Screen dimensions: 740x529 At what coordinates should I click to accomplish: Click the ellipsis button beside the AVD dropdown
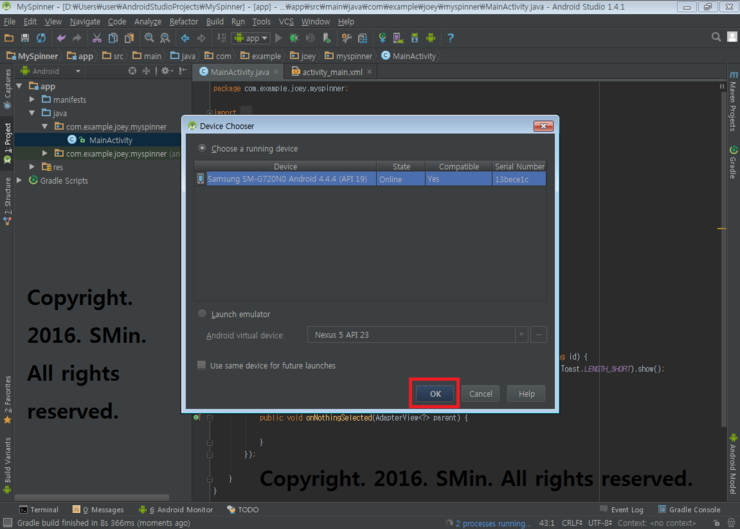pyautogui.click(x=538, y=335)
